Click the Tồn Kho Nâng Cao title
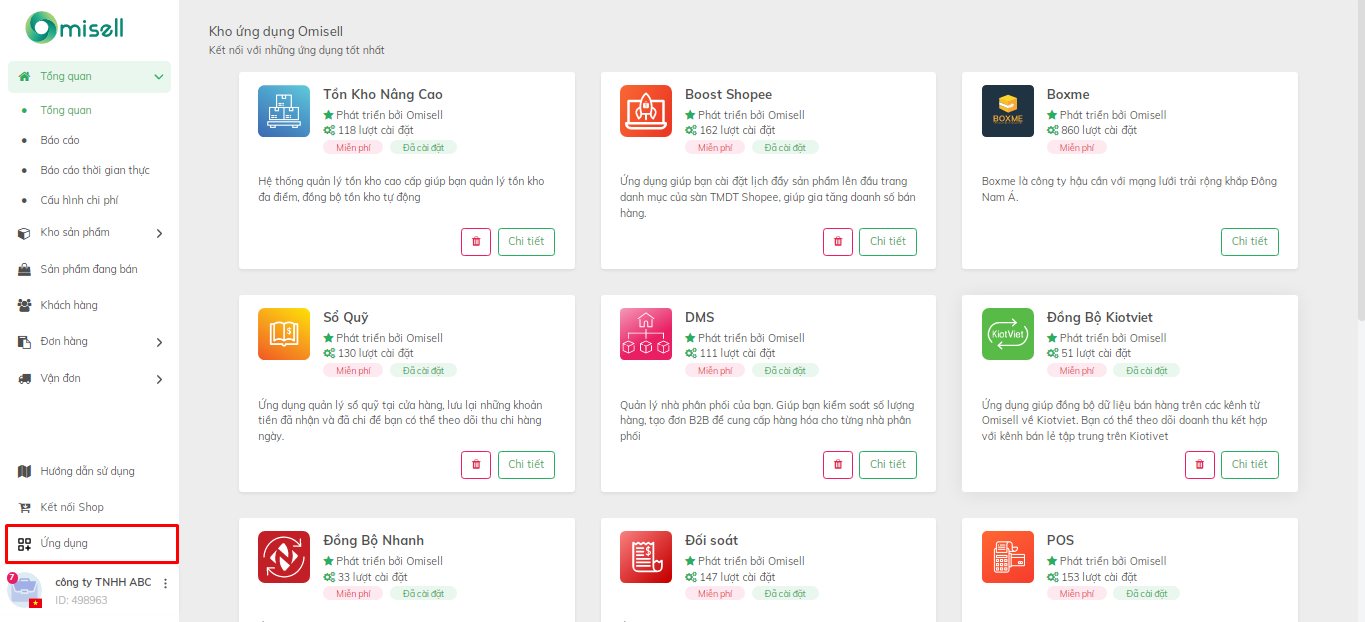Image resolution: width=1365 pixels, height=622 pixels. [383, 95]
